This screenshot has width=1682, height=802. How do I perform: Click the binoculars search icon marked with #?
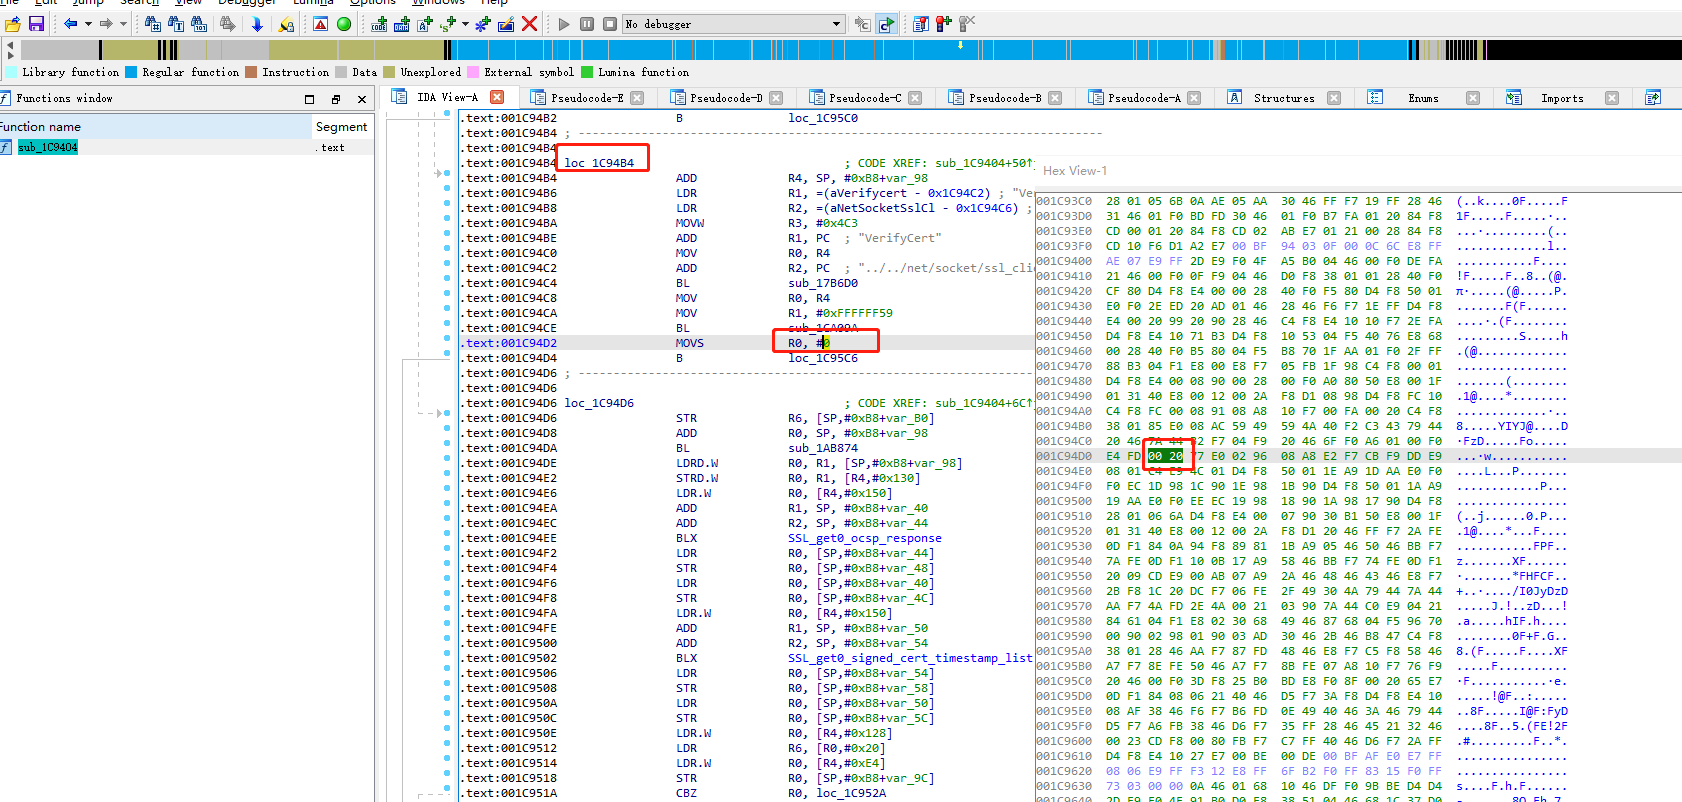[153, 24]
